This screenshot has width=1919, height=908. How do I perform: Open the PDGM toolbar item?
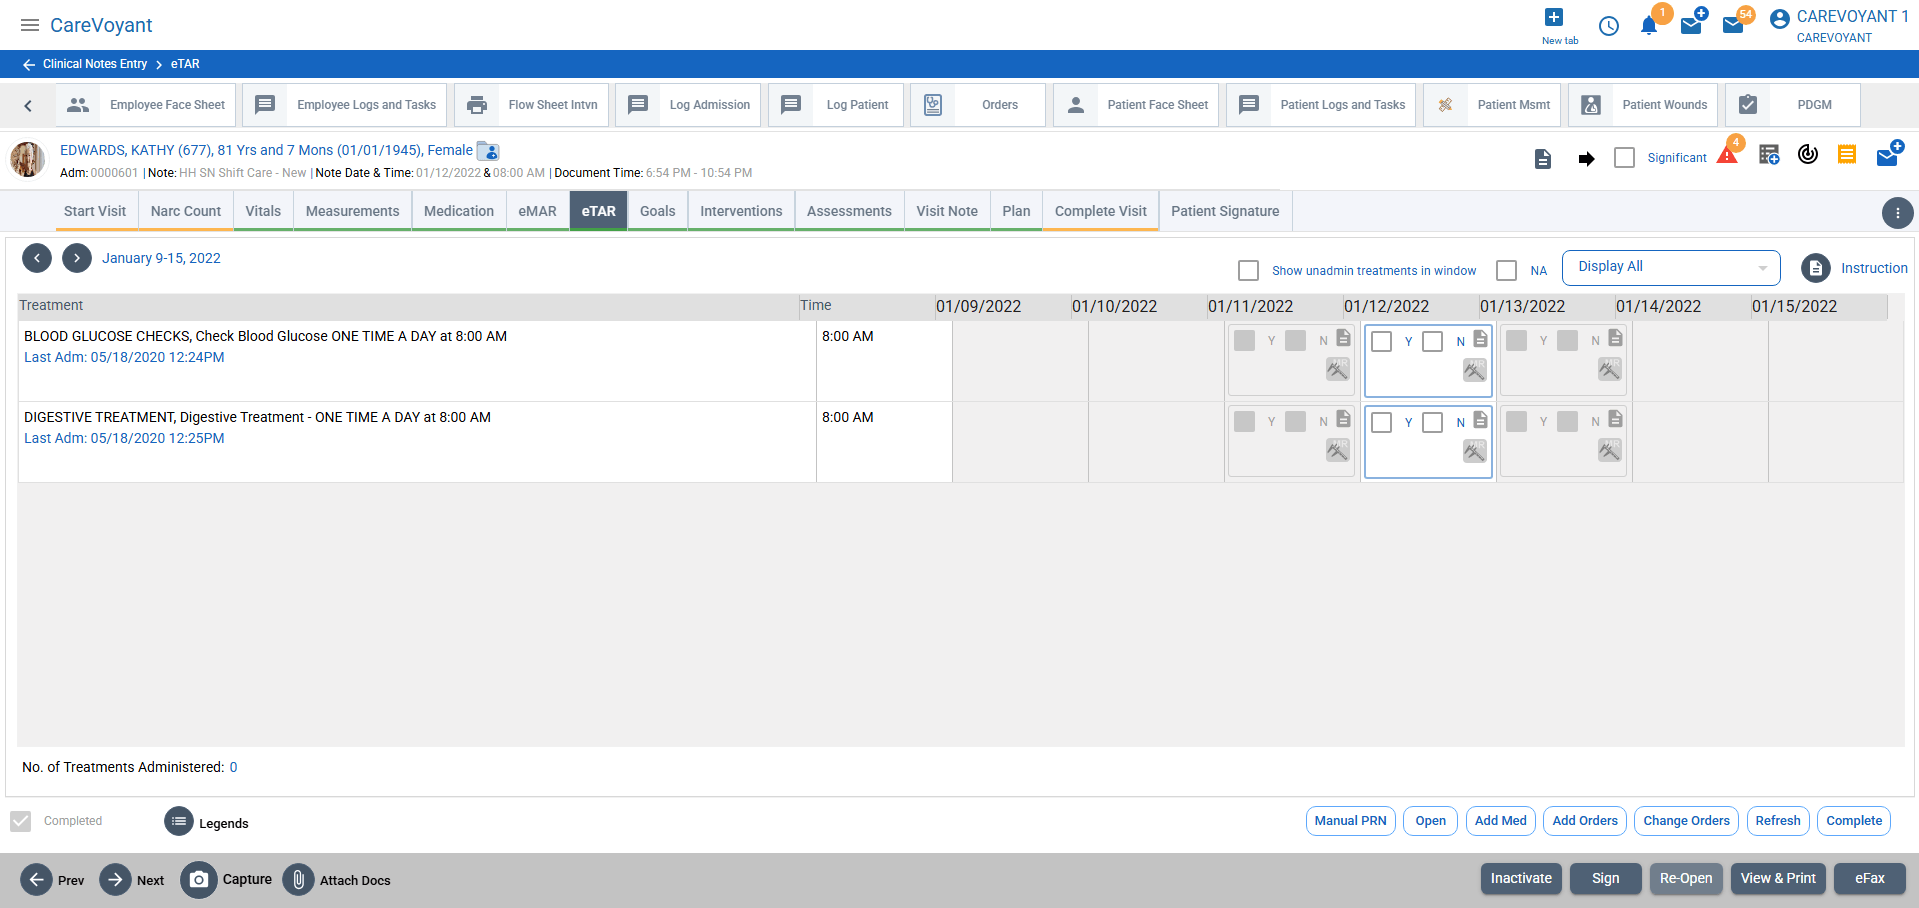(x=1793, y=105)
